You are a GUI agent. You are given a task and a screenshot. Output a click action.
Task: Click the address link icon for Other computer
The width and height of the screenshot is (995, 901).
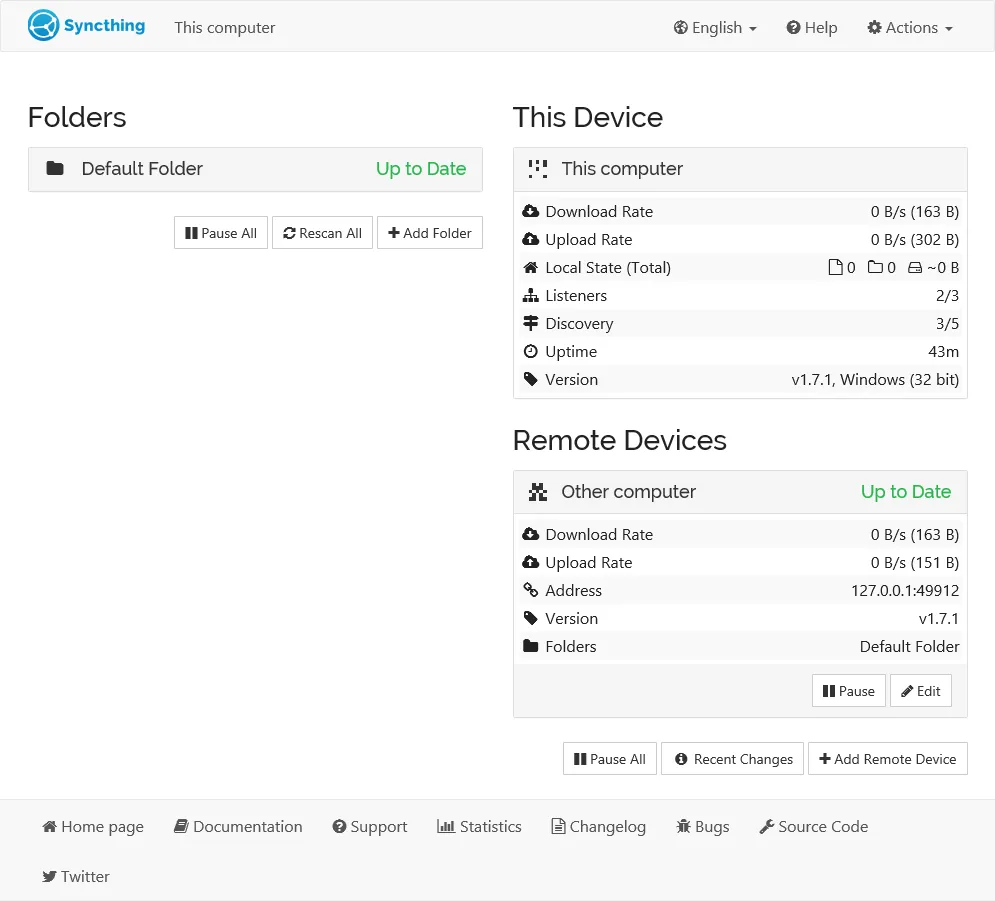(530, 590)
